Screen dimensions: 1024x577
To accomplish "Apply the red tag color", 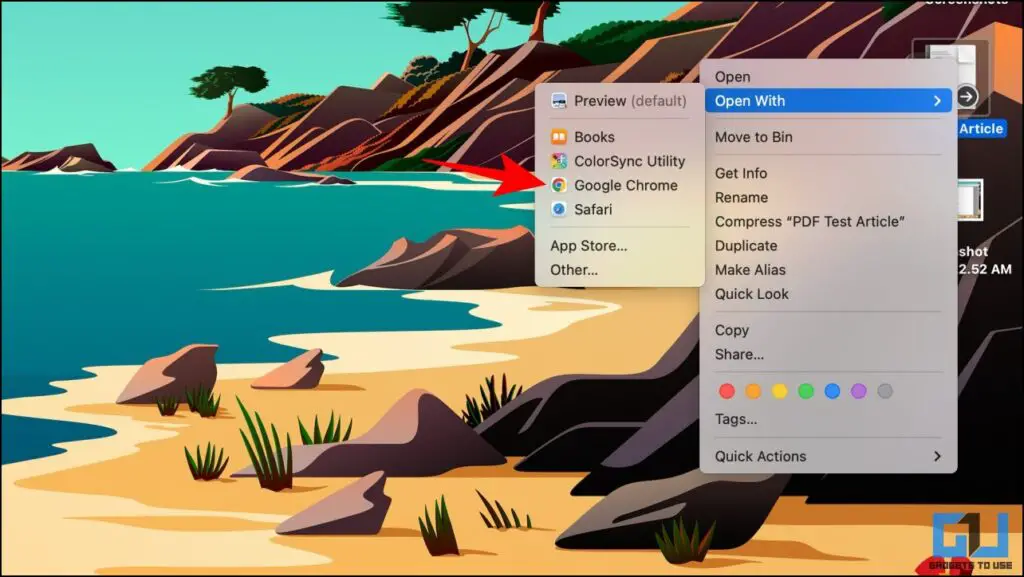I will coord(727,391).
